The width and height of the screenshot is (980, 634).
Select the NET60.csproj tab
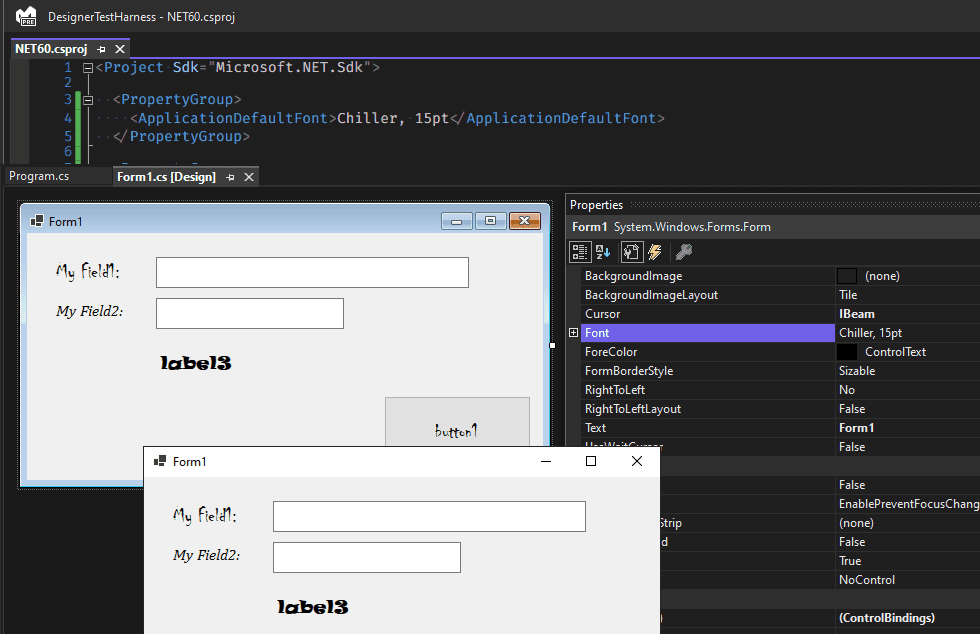[x=51, y=49]
